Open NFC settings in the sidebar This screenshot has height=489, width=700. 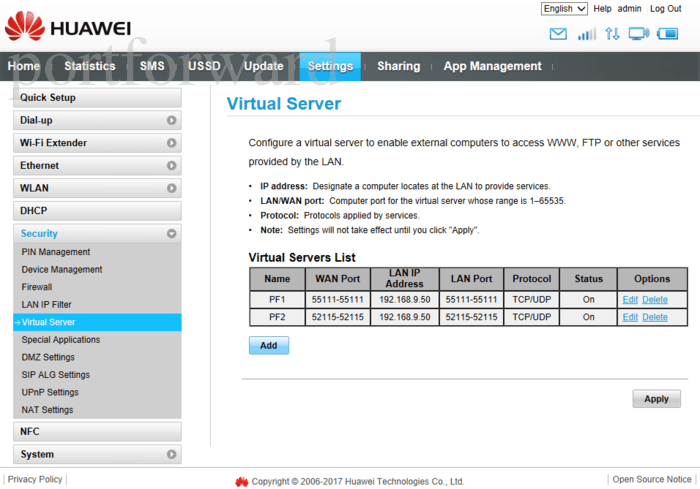coord(97,432)
